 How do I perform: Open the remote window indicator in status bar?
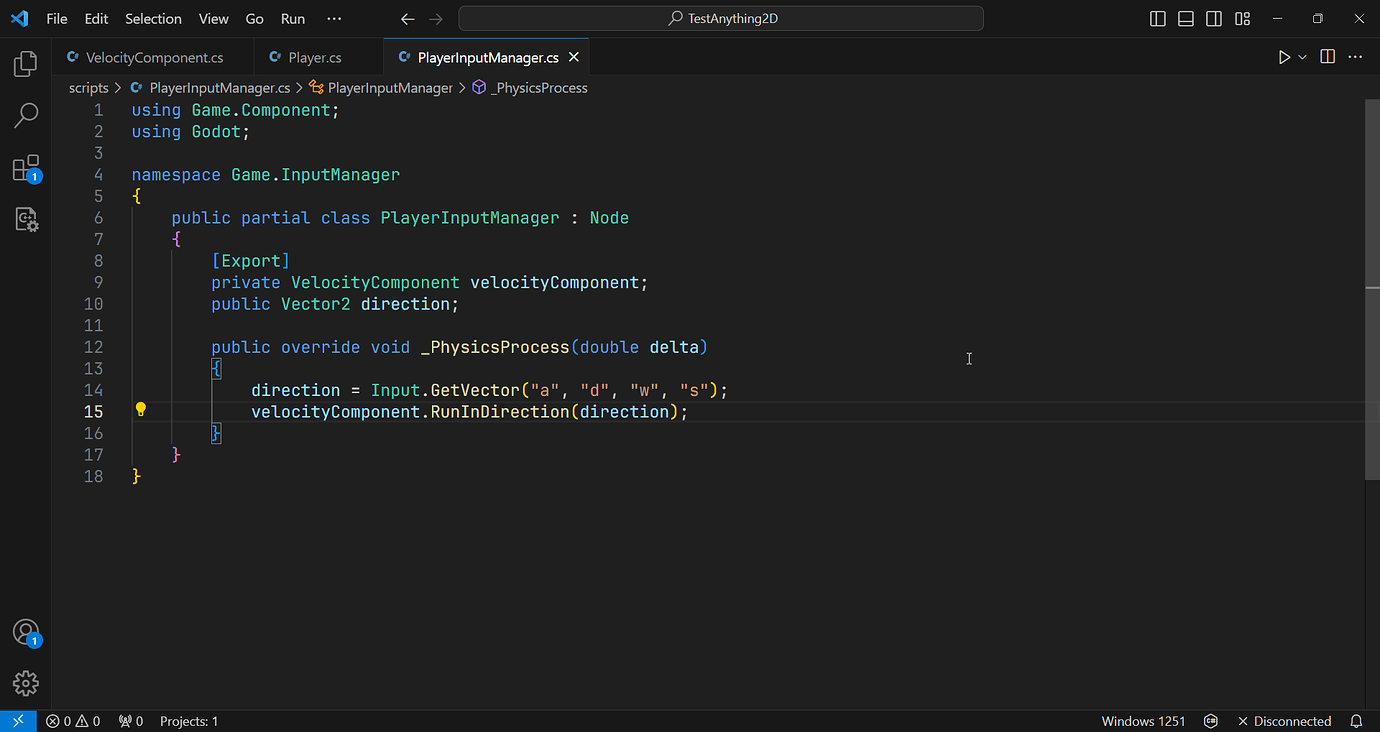pyautogui.click(x=18, y=721)
